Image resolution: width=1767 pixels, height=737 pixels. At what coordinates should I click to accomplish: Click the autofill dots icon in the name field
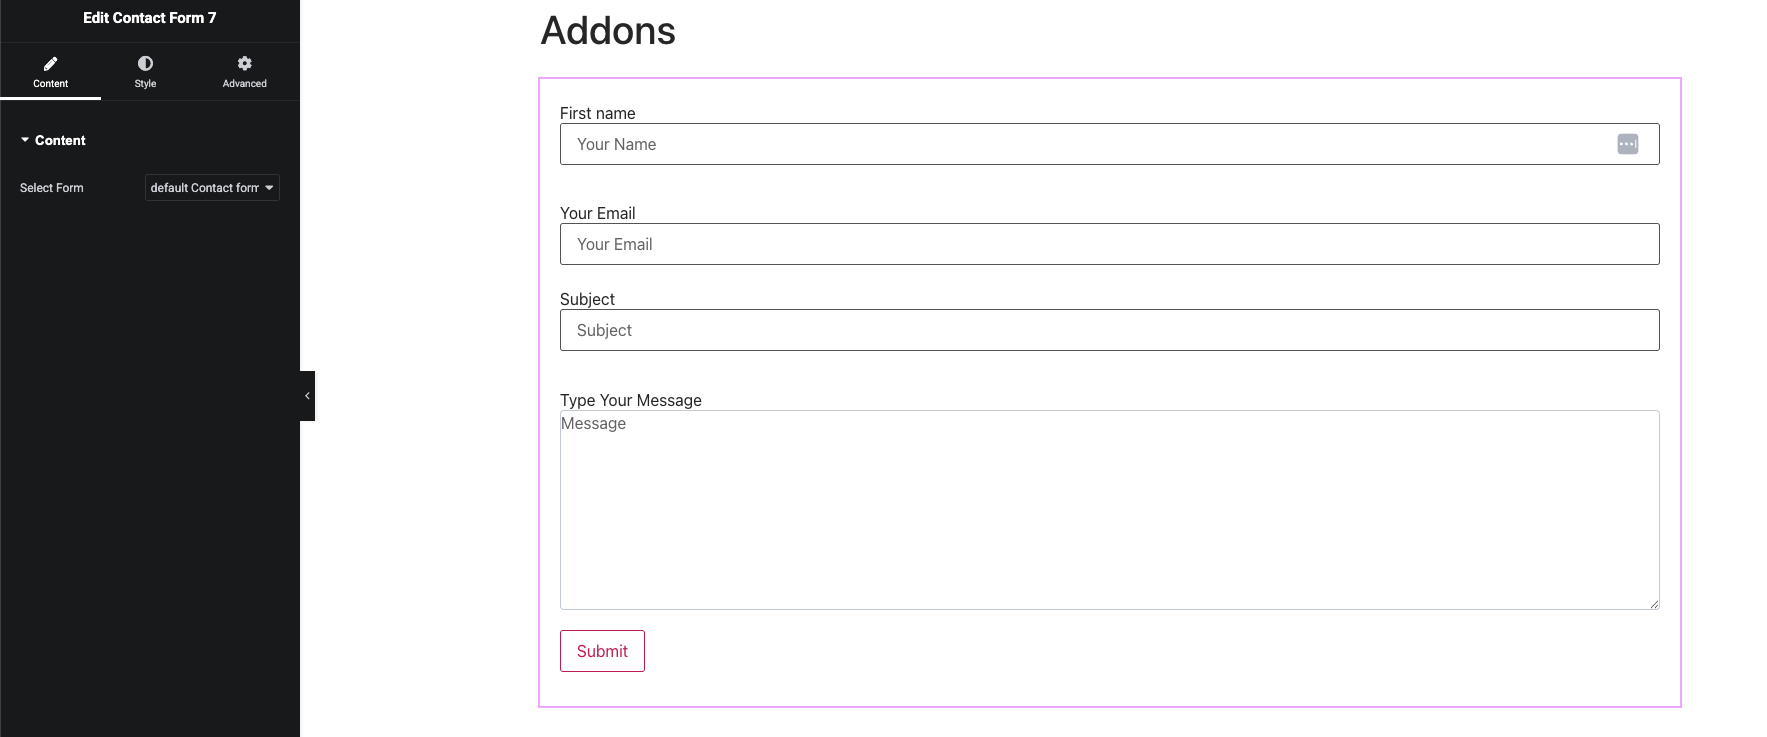click(x=1627, y=144)
